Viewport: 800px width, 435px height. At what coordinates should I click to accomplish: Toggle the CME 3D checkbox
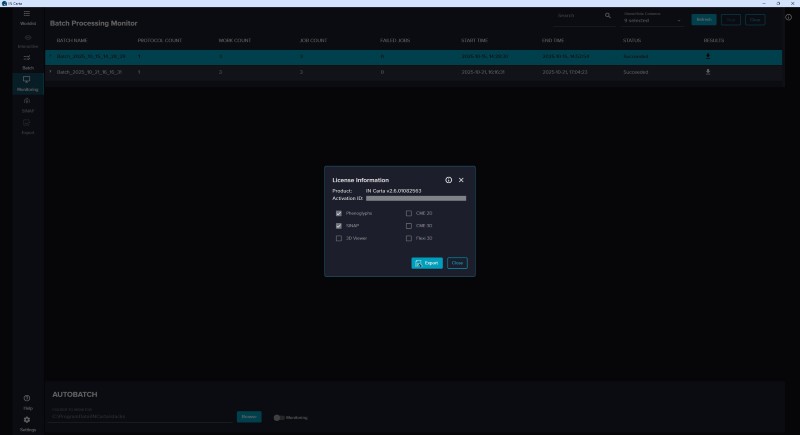(409, 226)
